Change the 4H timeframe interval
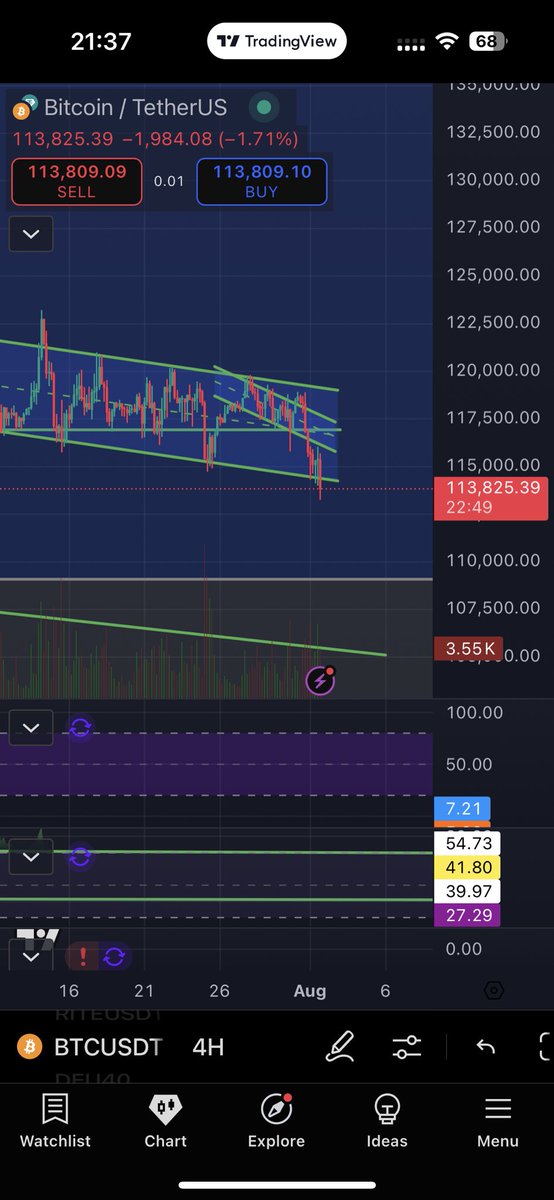This screenshot has width=554, height=1200. 208,1047
